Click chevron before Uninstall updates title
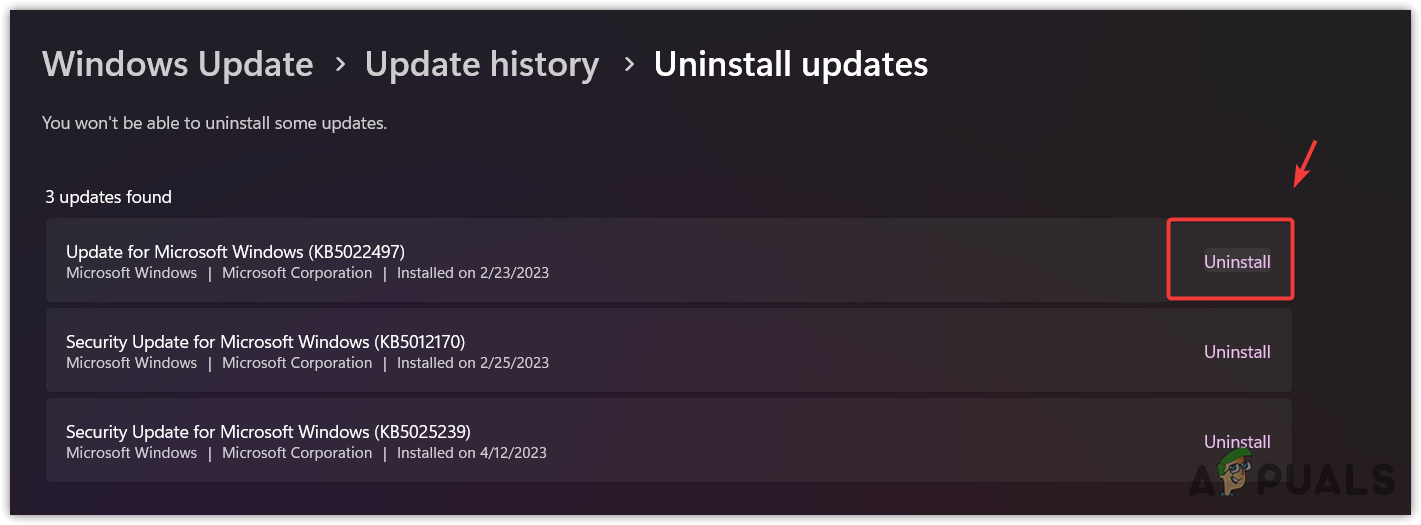This screenshot has height=525, width=1421. pyautogui.click(x=629, y=65)
